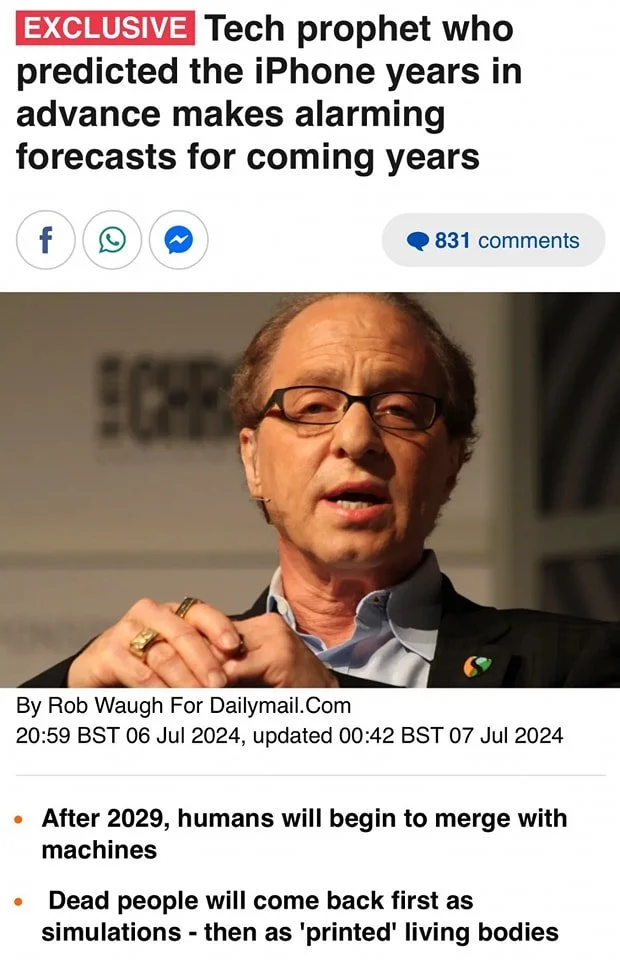Click the man's black-framed glasses in photo
Screen dimensions: 620x960
click(x=352, y=408)
